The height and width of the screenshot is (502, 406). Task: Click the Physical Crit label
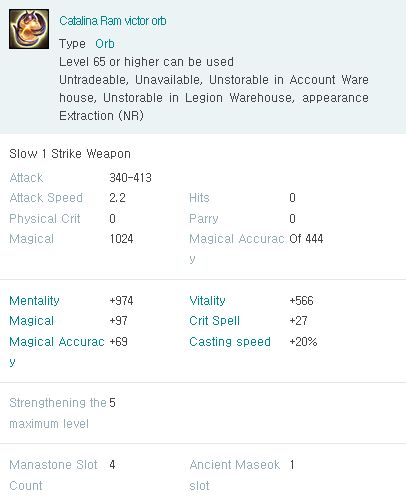[45, 219]
